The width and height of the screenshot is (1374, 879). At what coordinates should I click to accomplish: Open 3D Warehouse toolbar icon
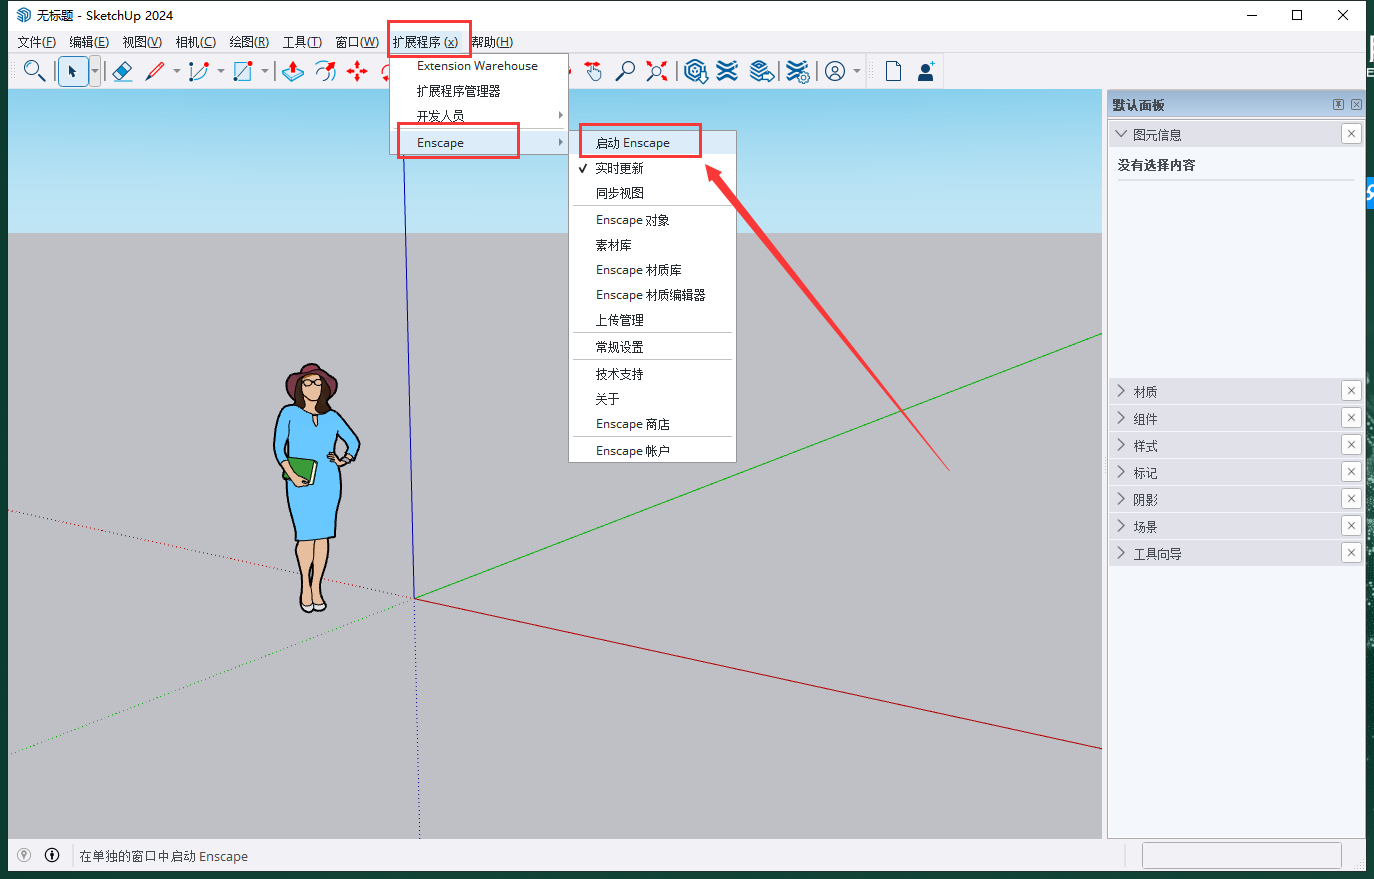coord(696,71)
